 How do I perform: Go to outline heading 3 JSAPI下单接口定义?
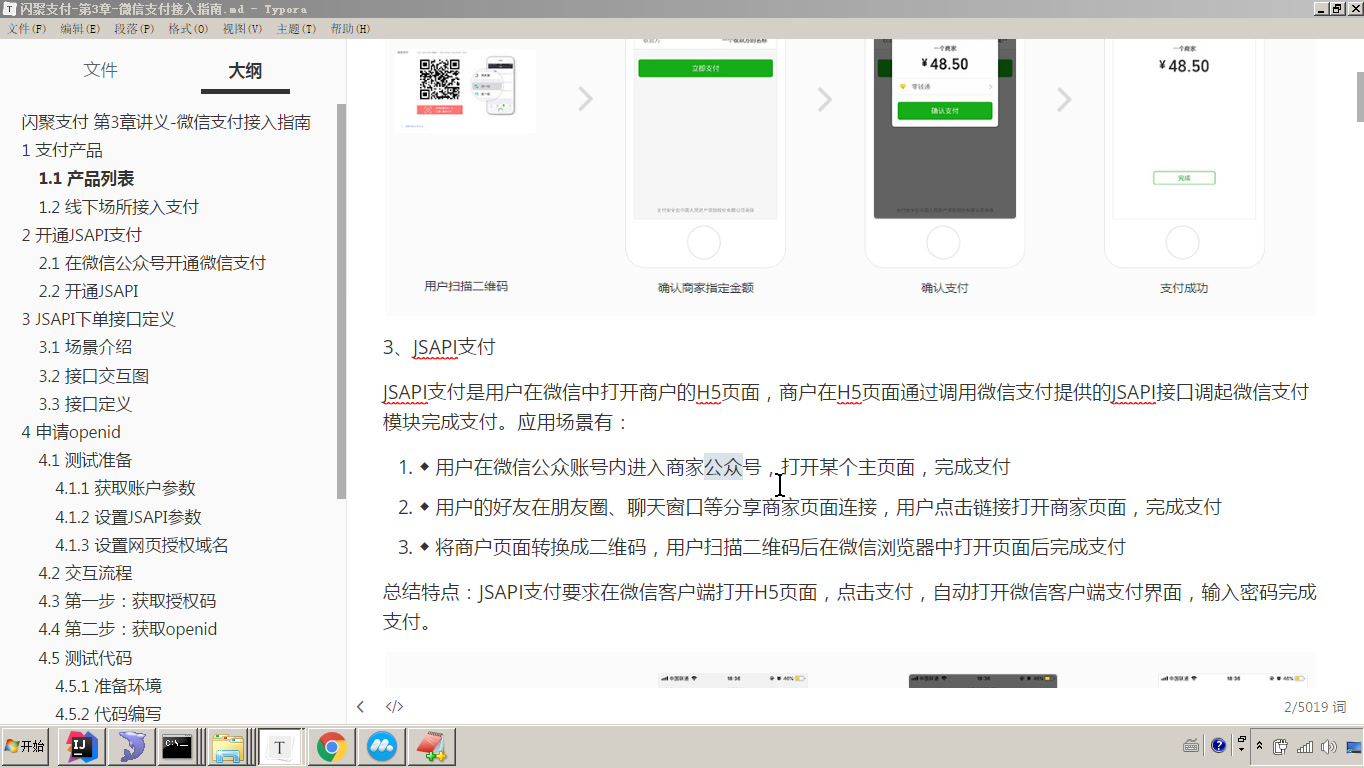[99, 319]
